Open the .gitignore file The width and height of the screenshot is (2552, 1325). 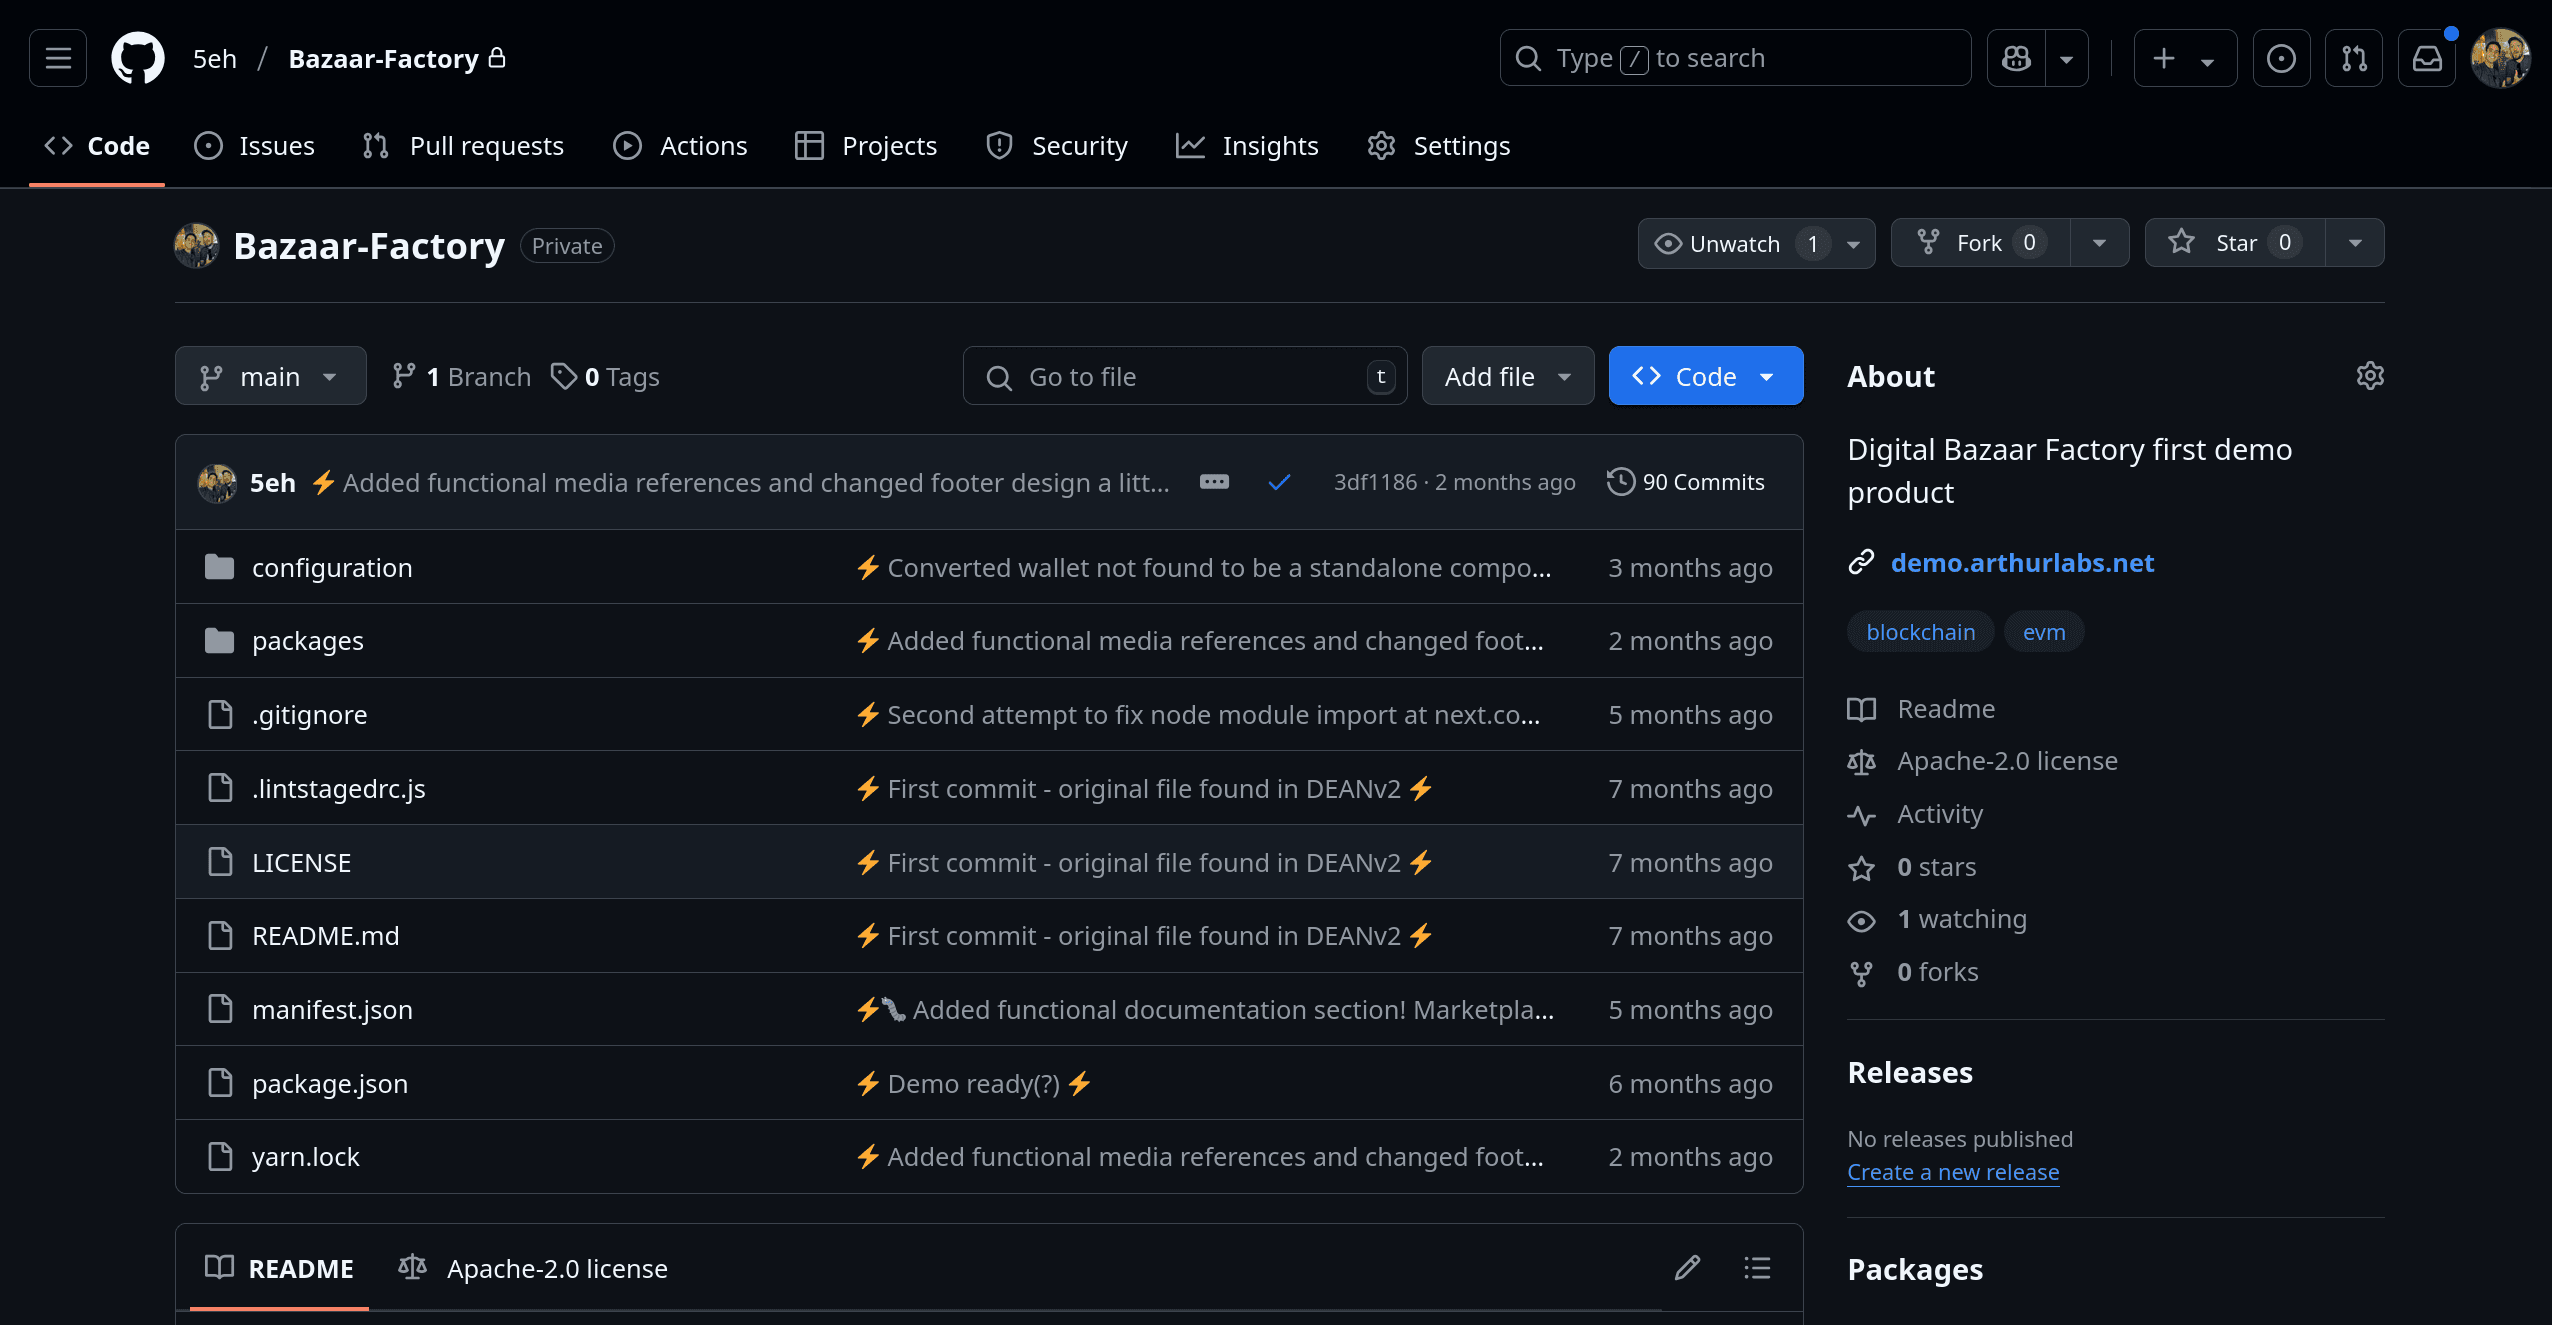[310, 715]
